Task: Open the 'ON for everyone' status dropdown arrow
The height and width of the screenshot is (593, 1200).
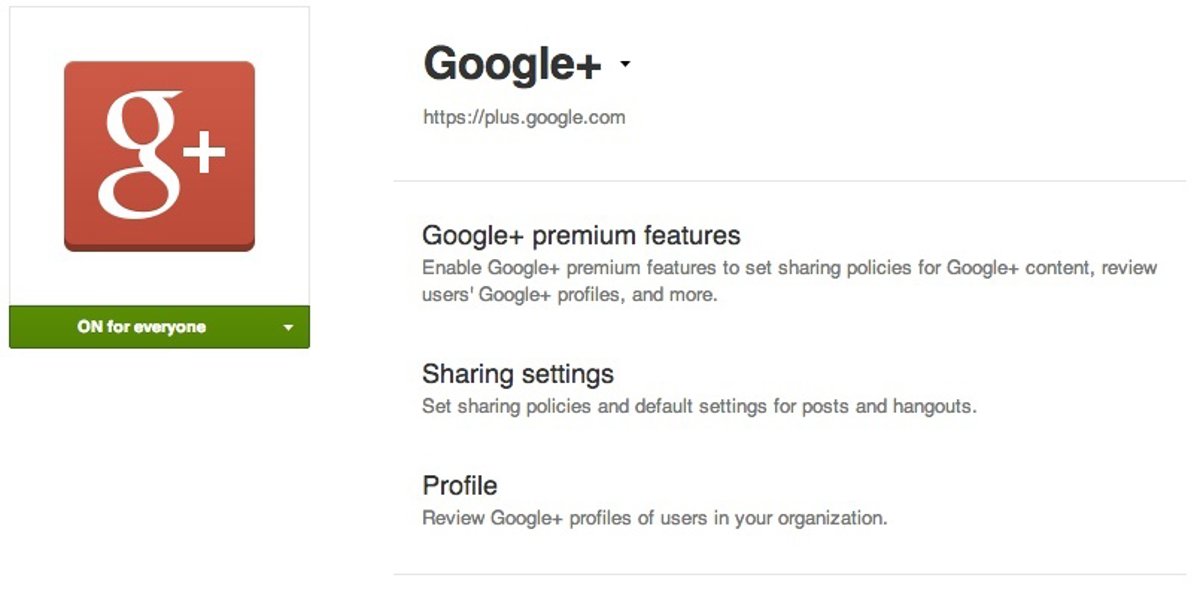Action: 288,328
